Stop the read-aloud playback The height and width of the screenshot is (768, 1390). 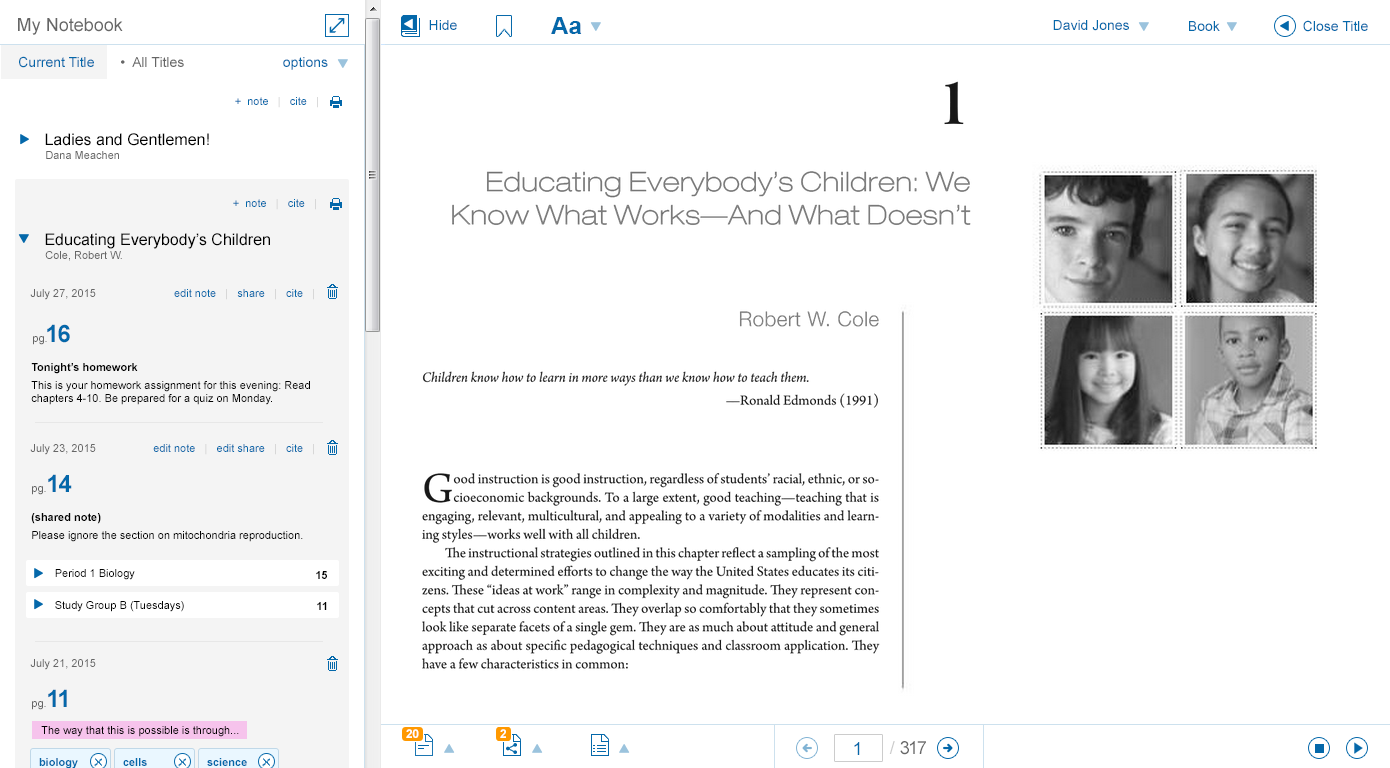[x=1318, y=747]
